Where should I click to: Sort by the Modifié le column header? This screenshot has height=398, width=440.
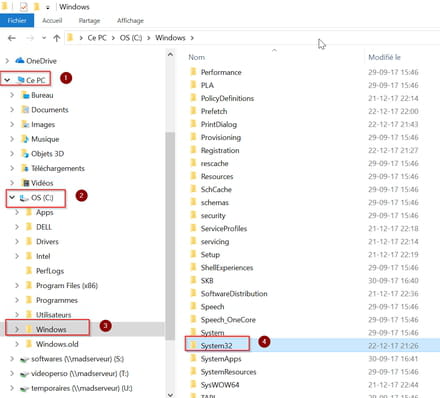384,57
